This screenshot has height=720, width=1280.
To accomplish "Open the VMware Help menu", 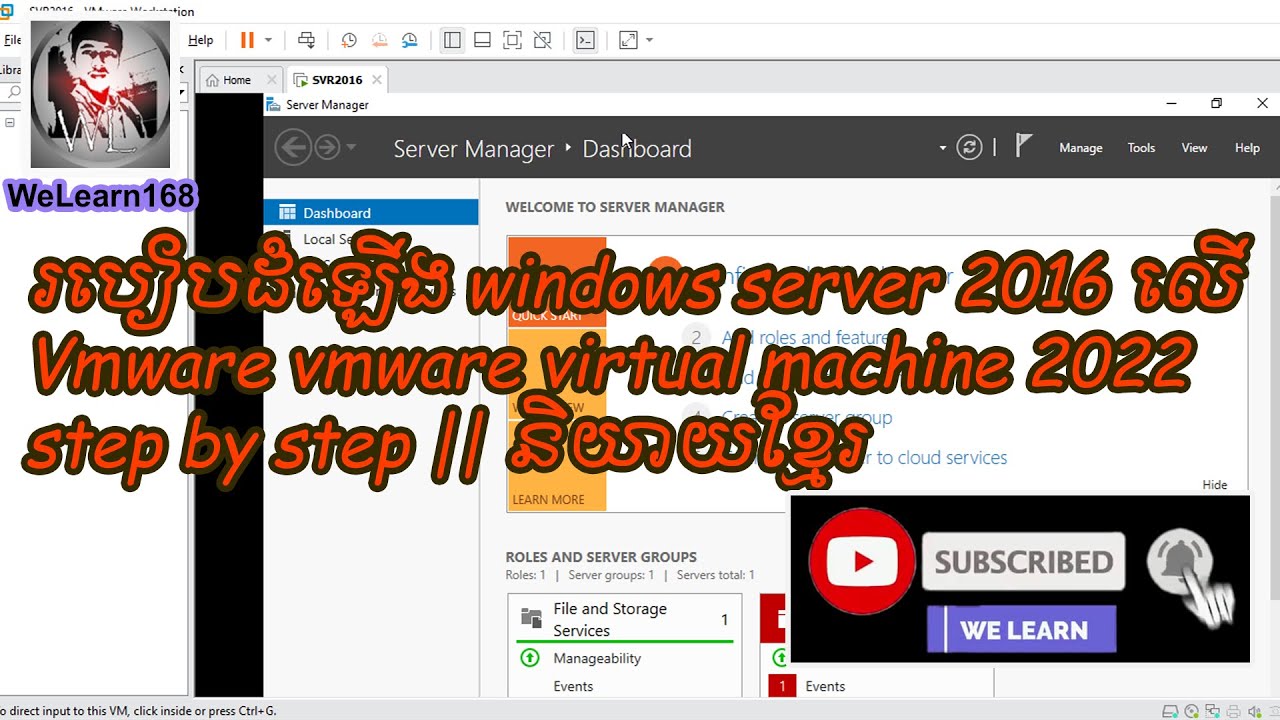I will tap(200, 40).
